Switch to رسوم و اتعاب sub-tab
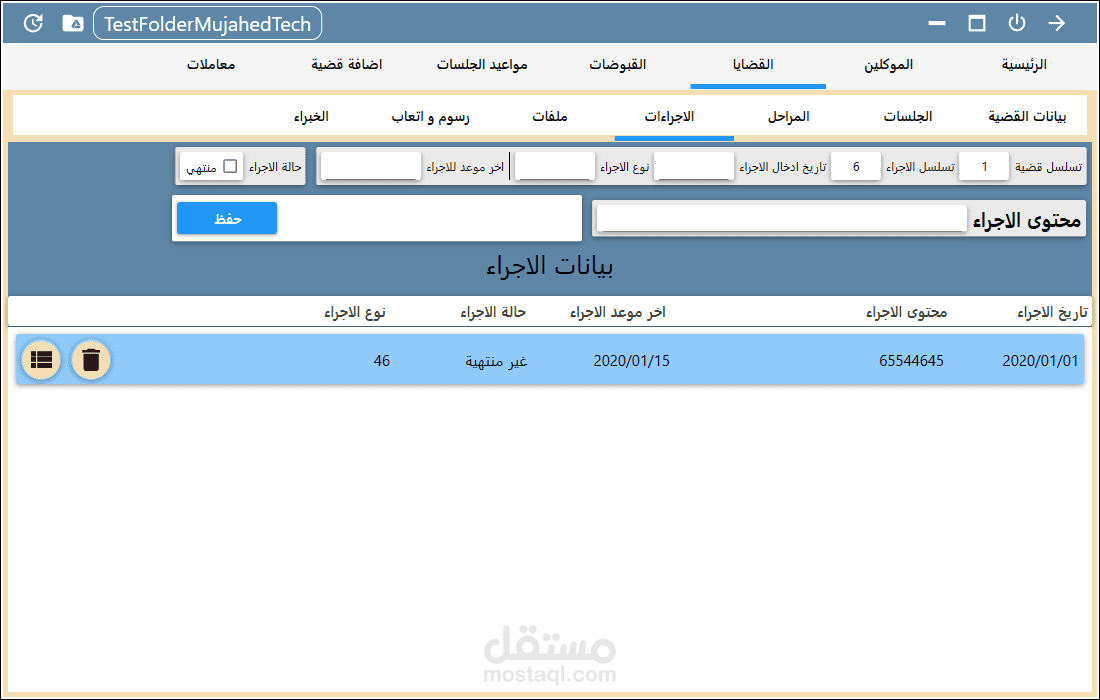Image resolution: width=1100 pixels, height=700 pixels. point(430,116)
